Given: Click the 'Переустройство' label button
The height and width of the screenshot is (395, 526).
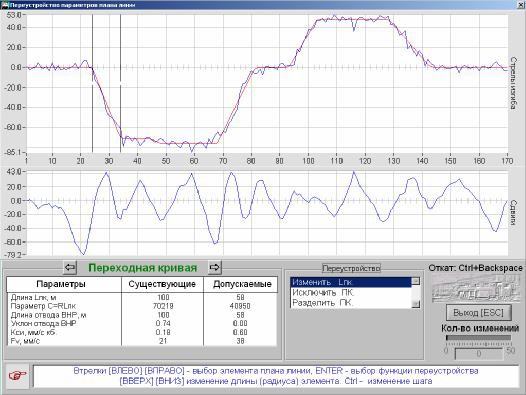Looking at the screenshot, I should (x=351, y=268).
